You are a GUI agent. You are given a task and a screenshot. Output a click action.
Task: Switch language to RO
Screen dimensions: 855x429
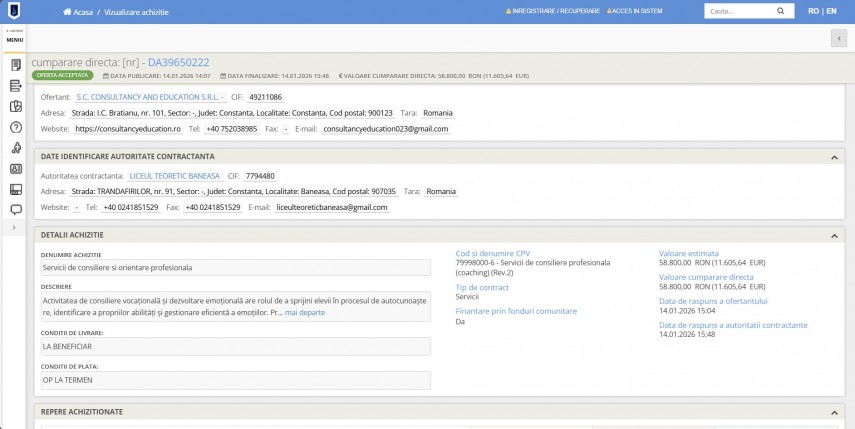[812, 11]
